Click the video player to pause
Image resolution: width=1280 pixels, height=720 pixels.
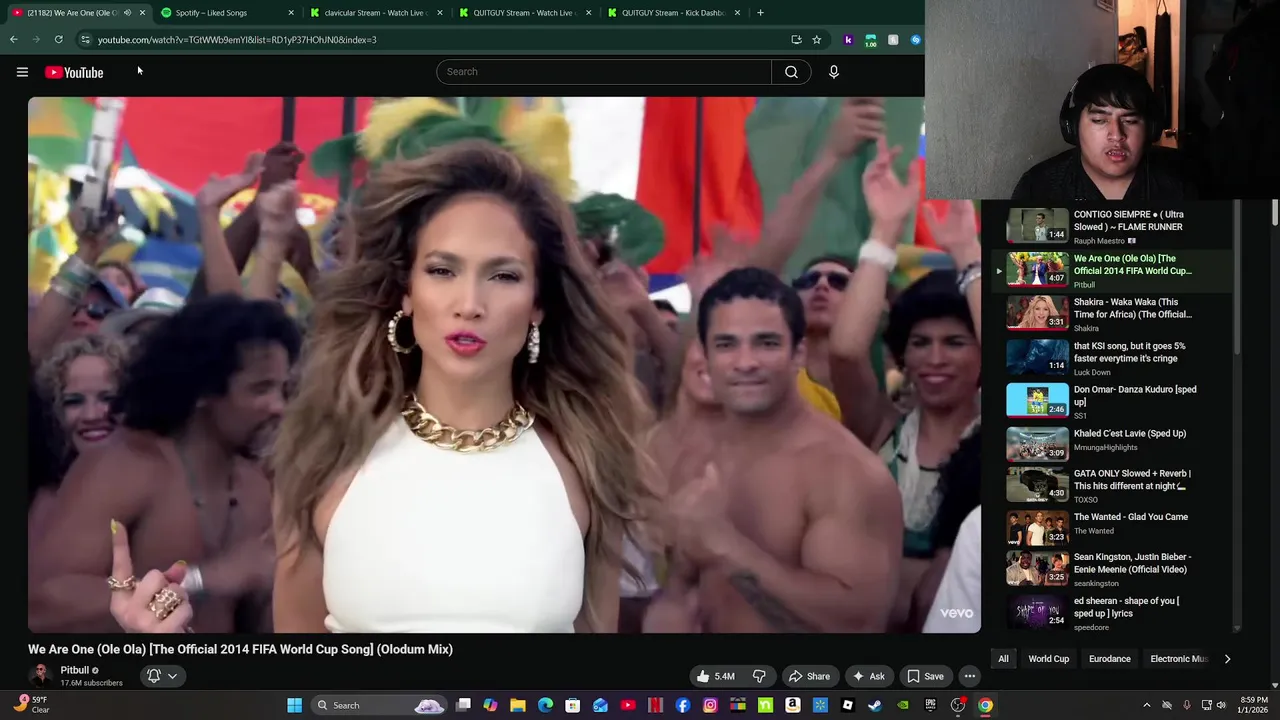click(504, 365)
